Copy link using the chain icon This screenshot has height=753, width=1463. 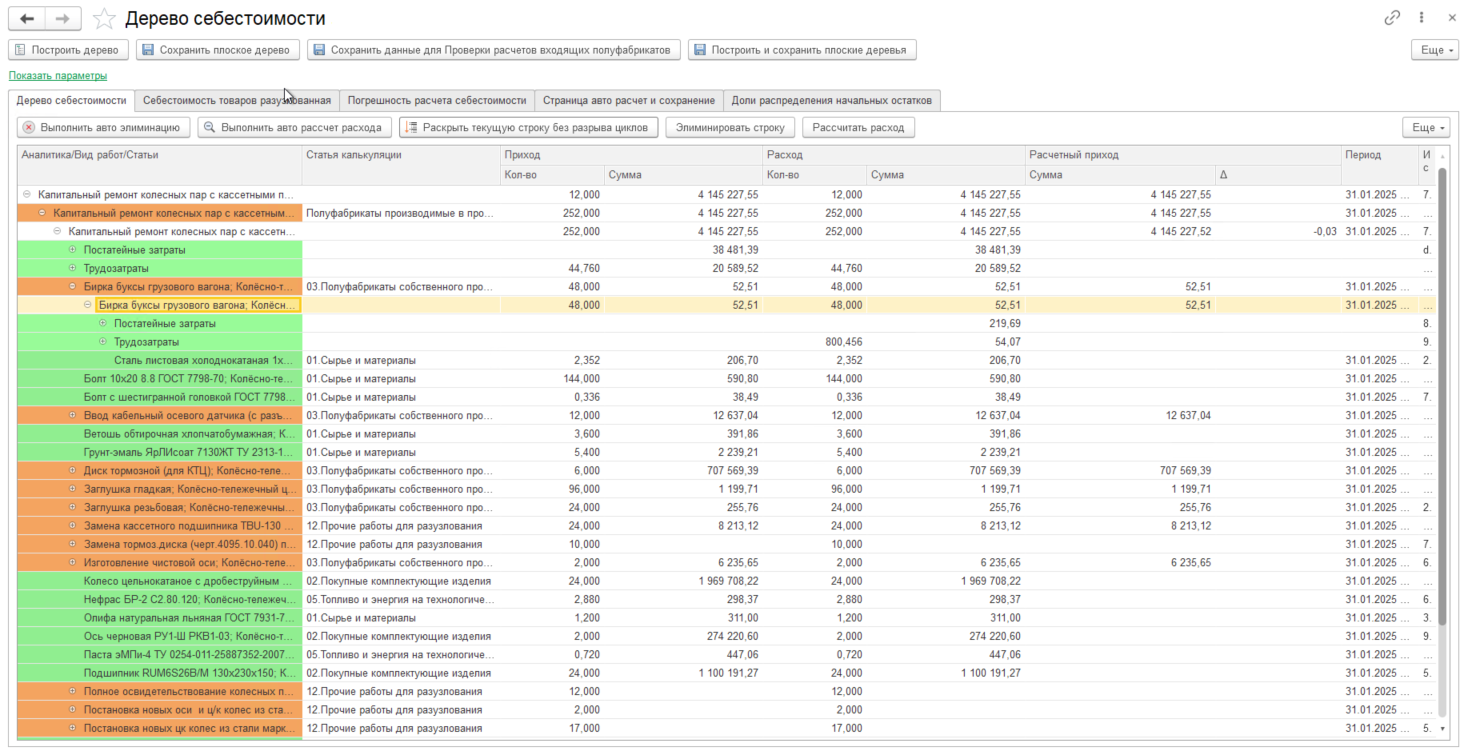click(x=1392, y=18)
